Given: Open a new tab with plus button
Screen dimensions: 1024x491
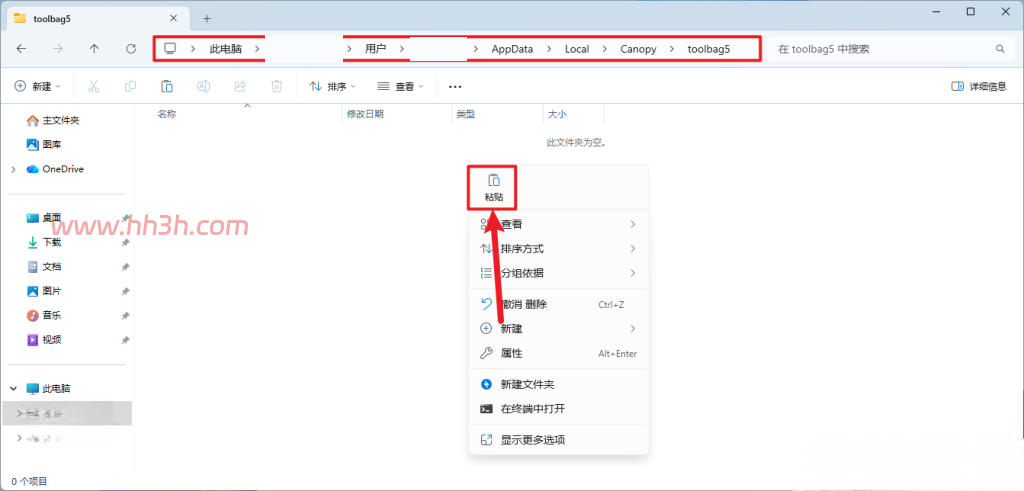Looking at the screenshot, I should (207, 18).
